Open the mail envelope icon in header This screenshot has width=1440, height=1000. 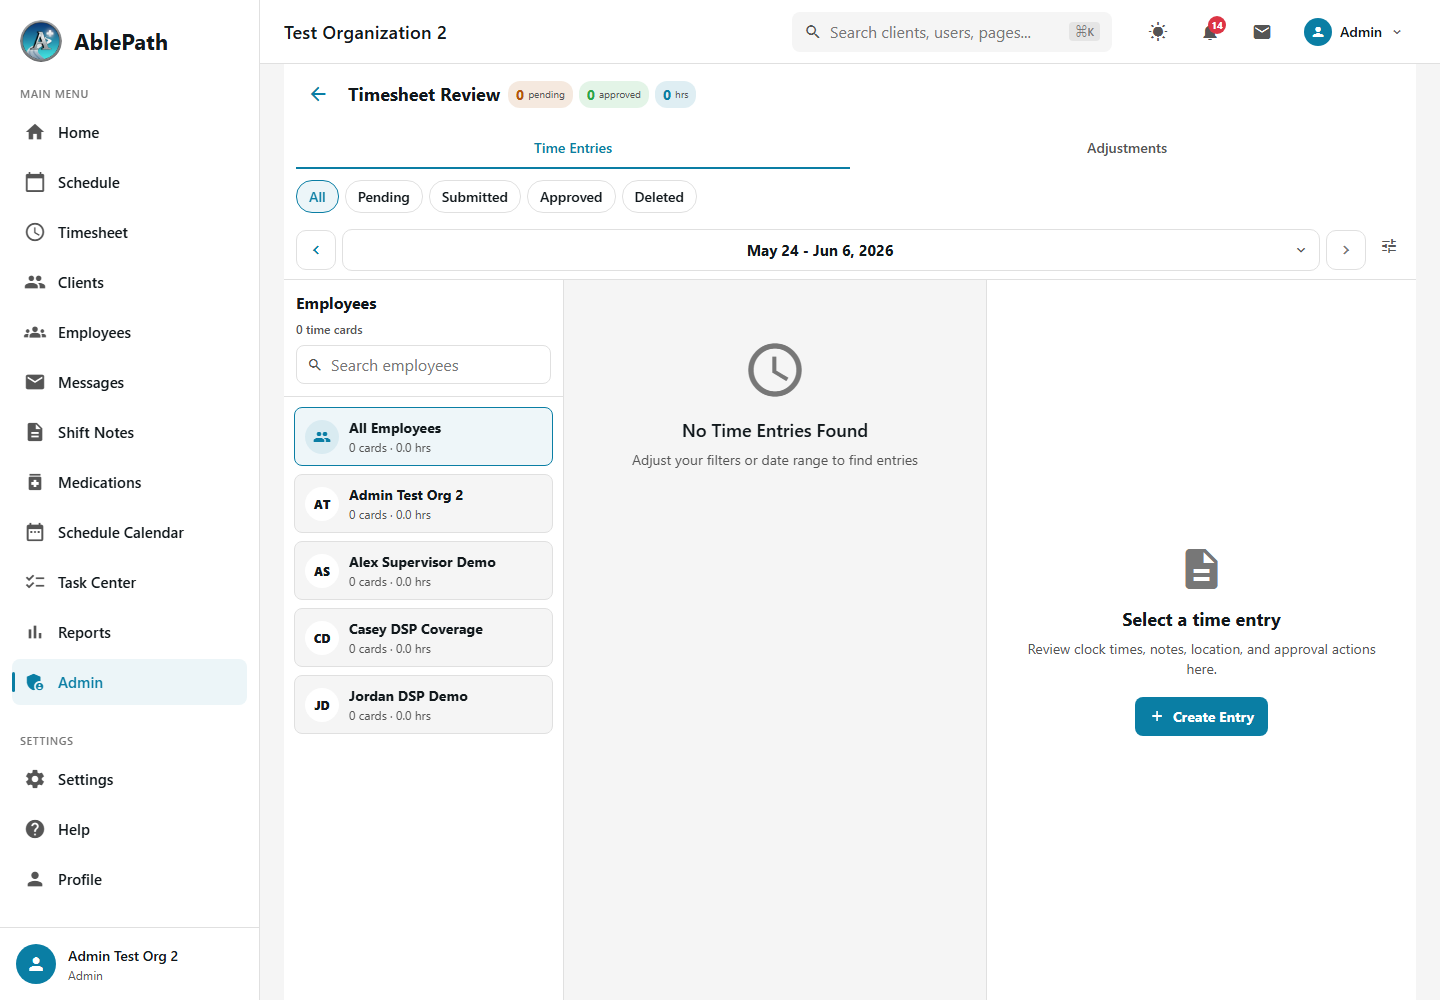(1262, 32)
